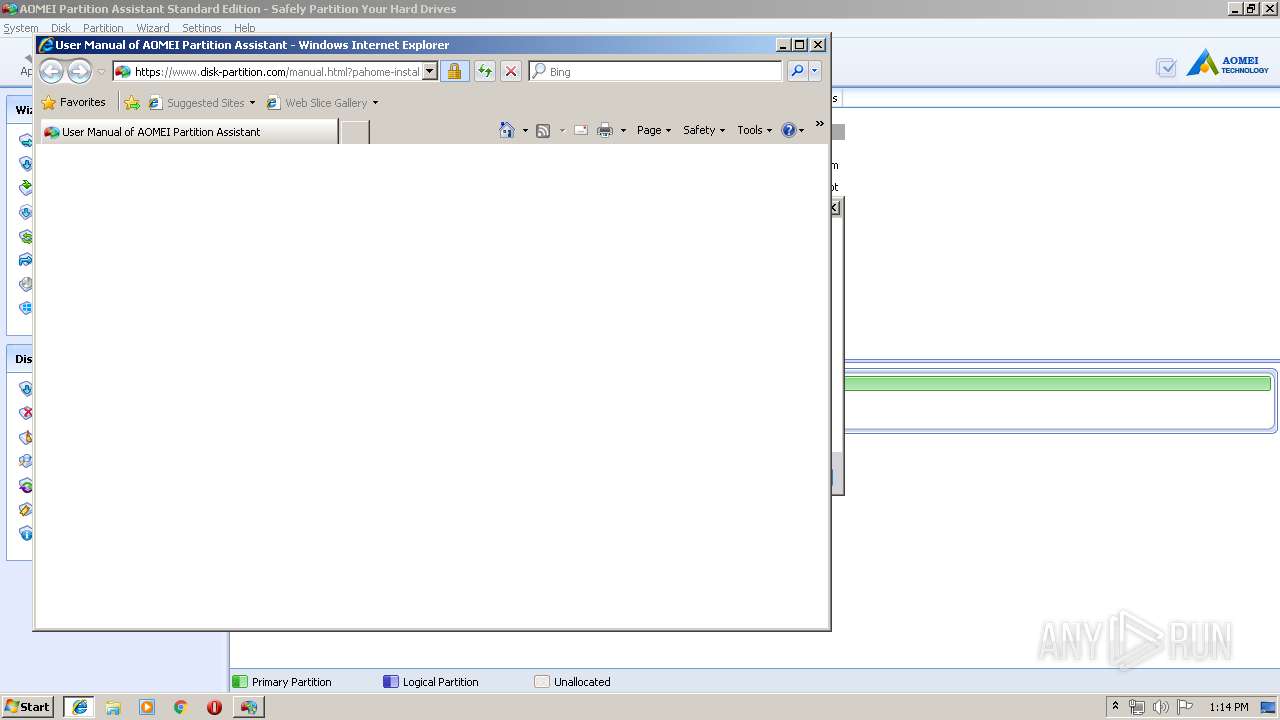Viewport: 1280px width, 720px height.
Task: Show more command bar items chevron
Action: coord(820,124)
